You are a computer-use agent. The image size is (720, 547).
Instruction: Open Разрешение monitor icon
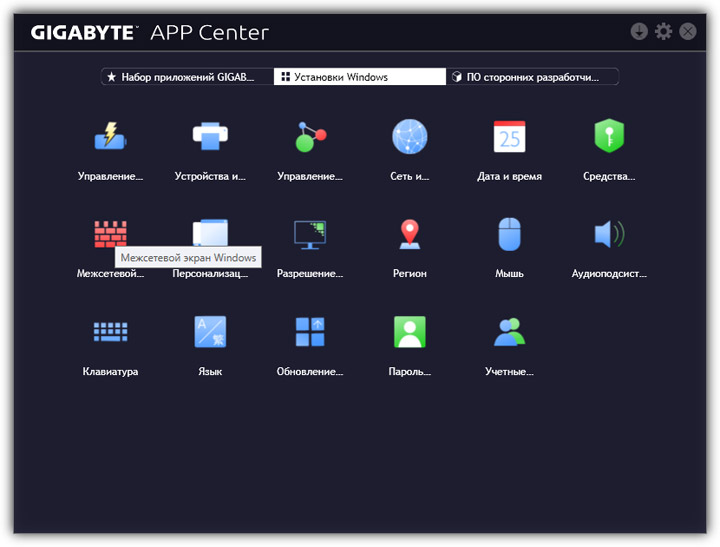coord(310,234)
